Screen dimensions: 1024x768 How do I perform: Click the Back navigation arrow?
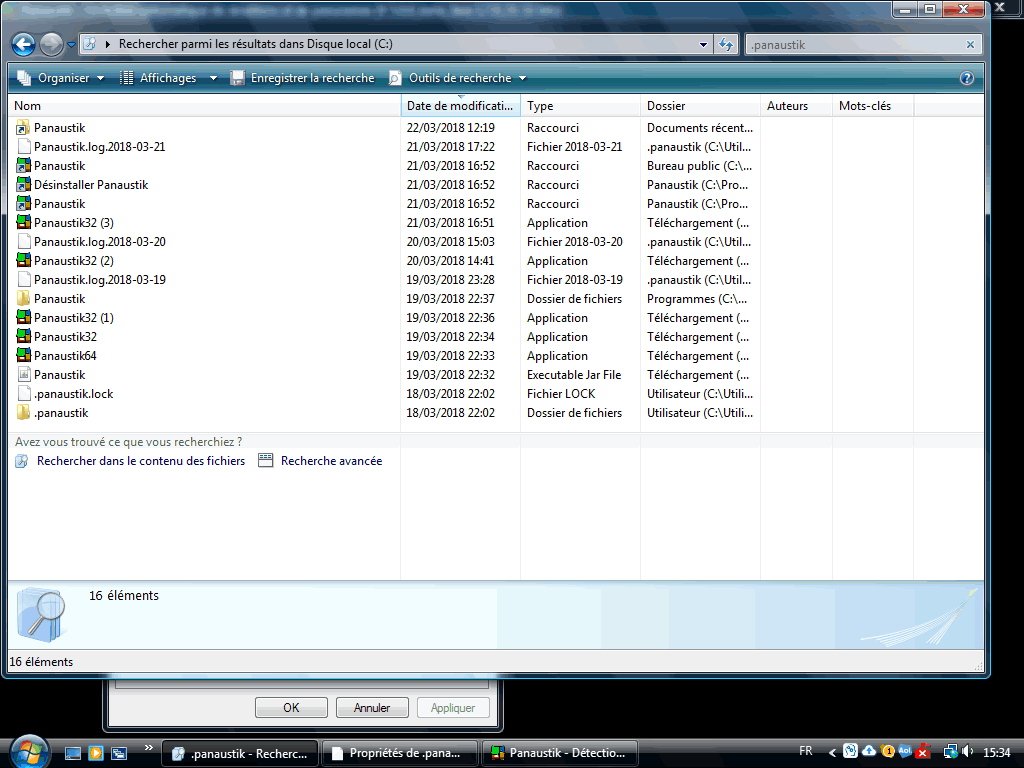23,44
